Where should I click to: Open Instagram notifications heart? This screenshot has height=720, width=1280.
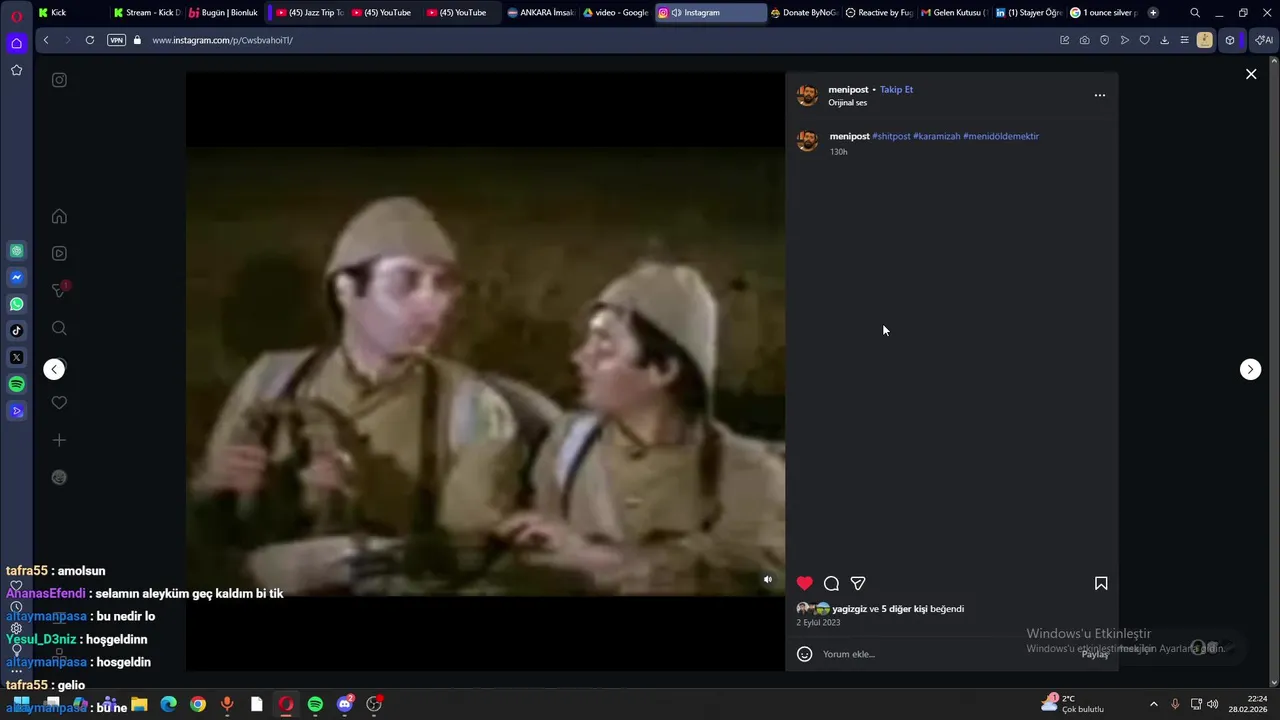[x=59, y=403]
